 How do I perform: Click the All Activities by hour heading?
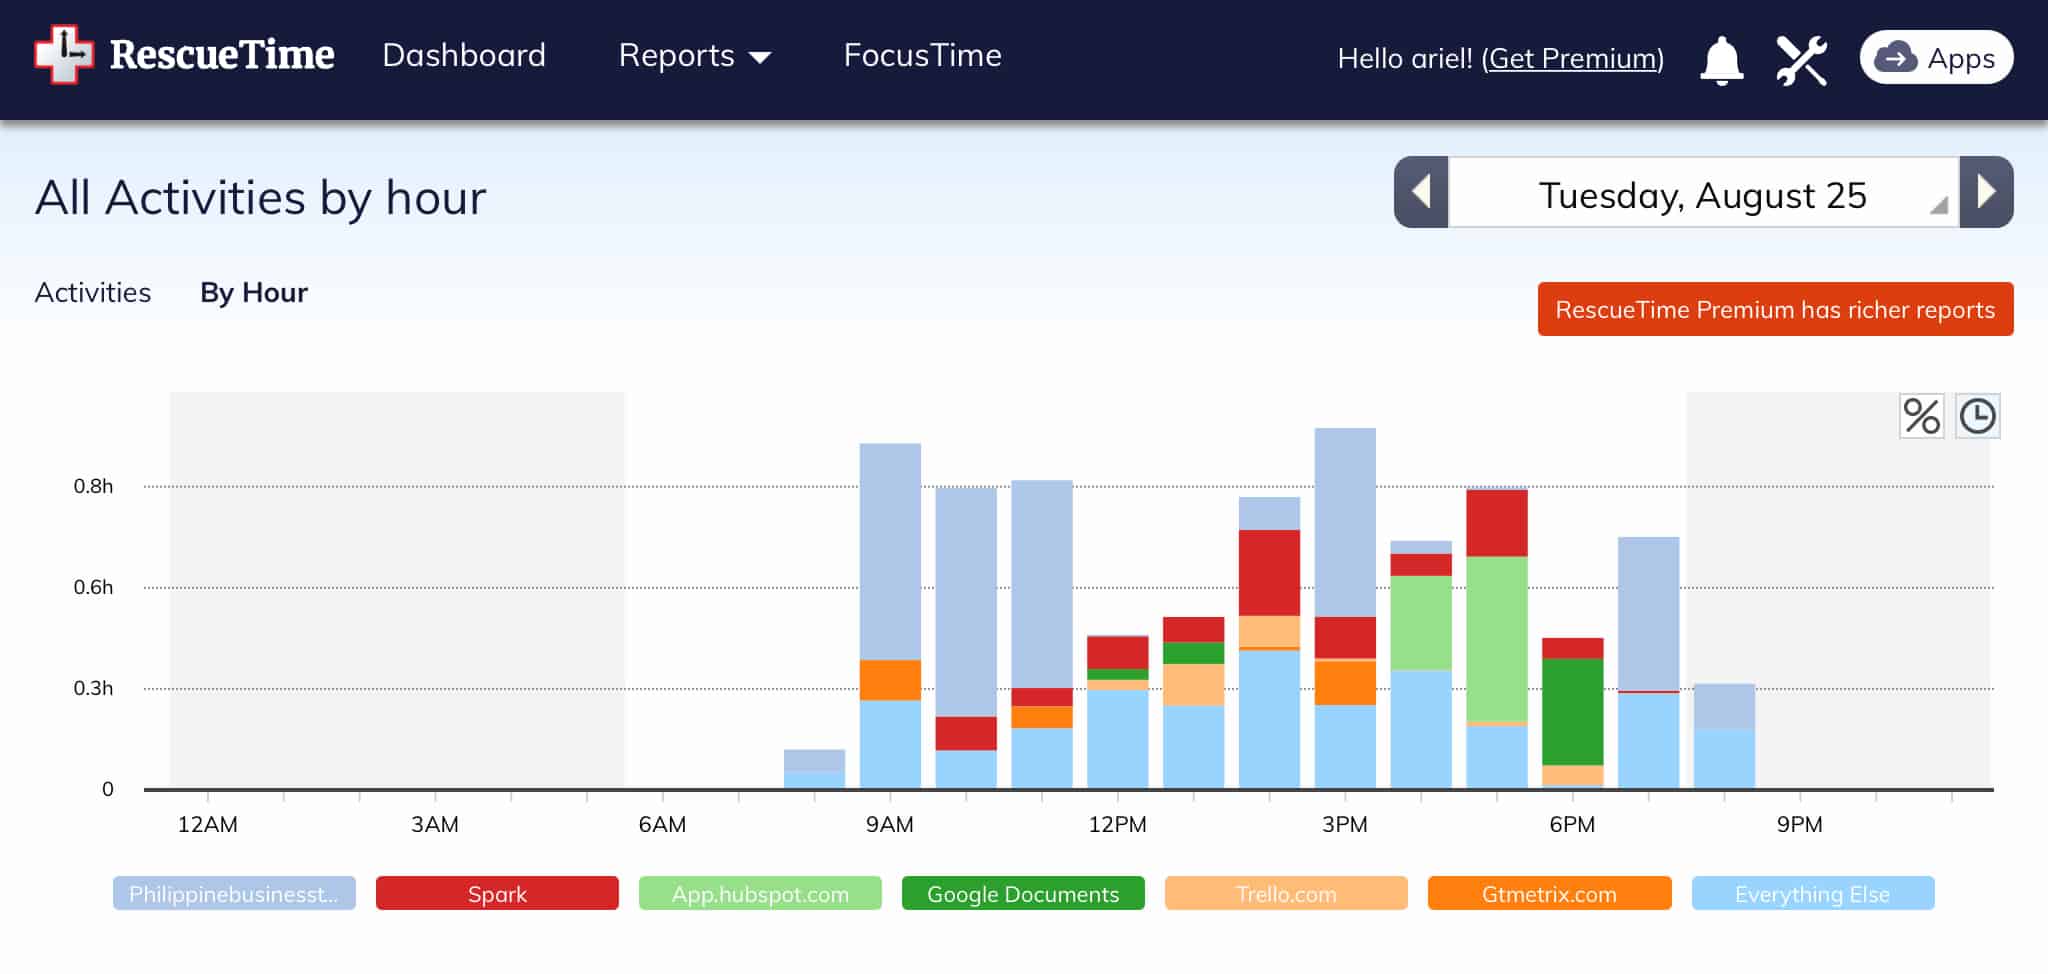[261, 197]
